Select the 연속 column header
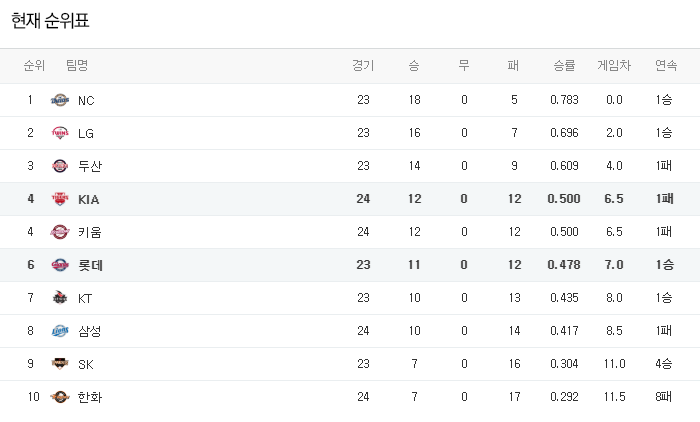700x422 pixels. pos(666,66)
